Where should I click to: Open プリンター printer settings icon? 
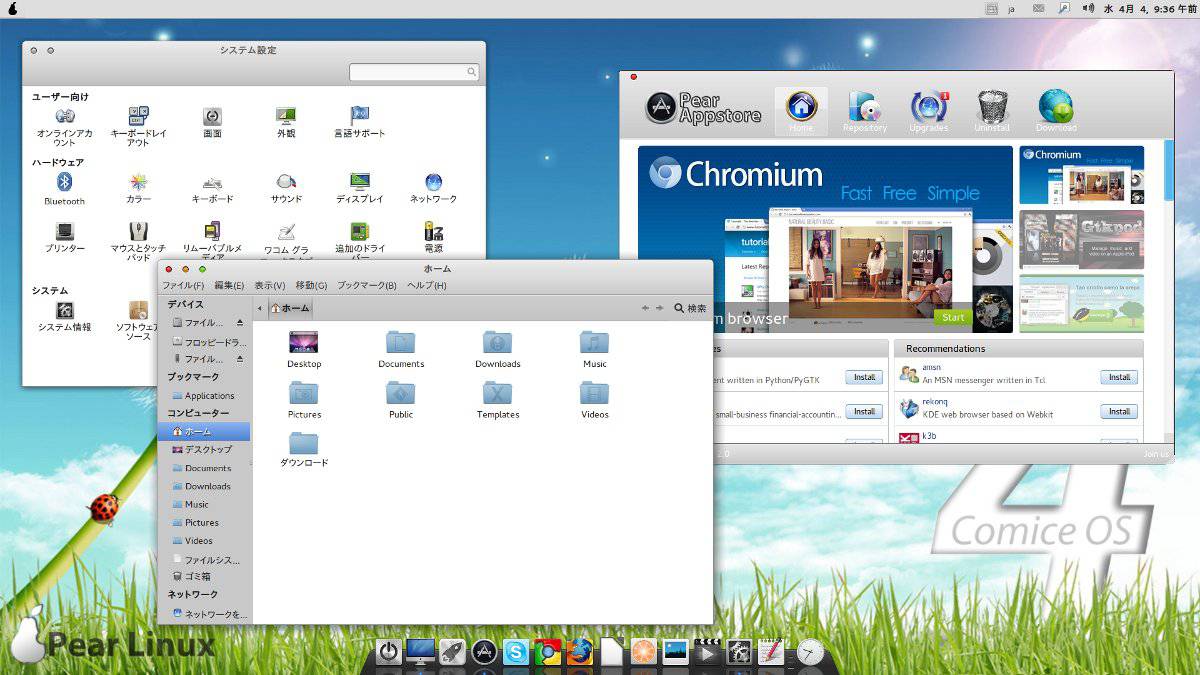(x=65, y=237)
